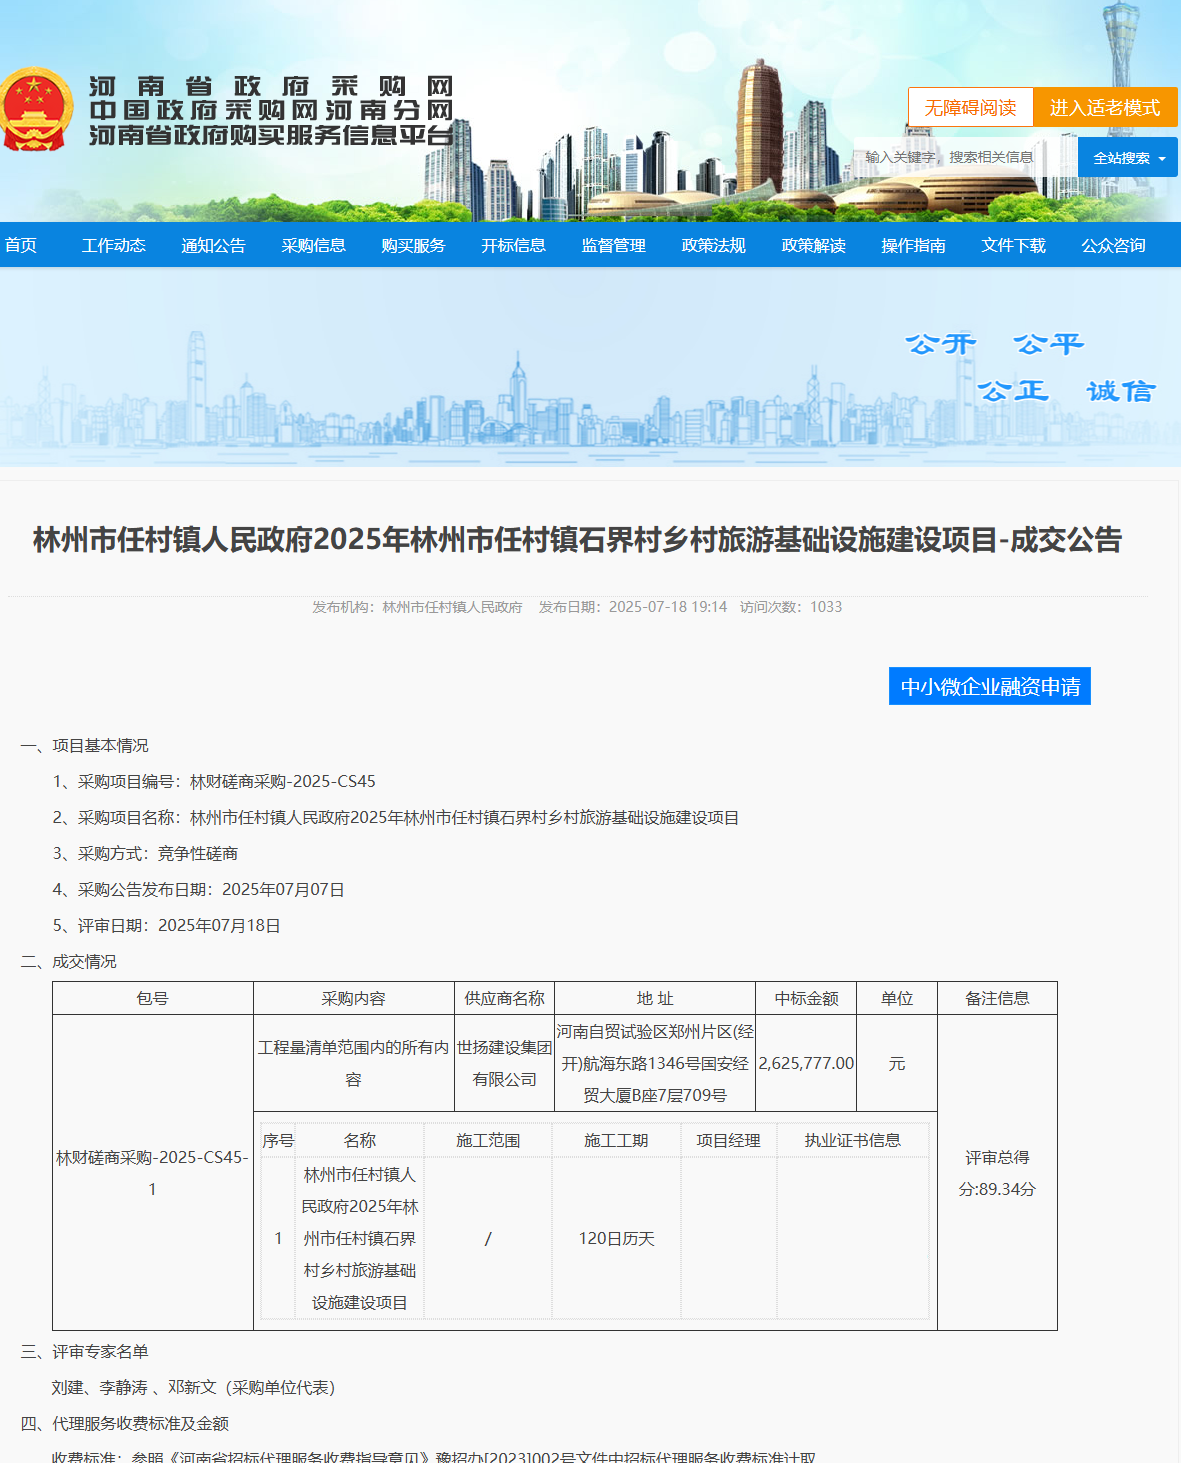
Task: Click the 输入关键字 search input field
Action: click(x=900, y=157)
